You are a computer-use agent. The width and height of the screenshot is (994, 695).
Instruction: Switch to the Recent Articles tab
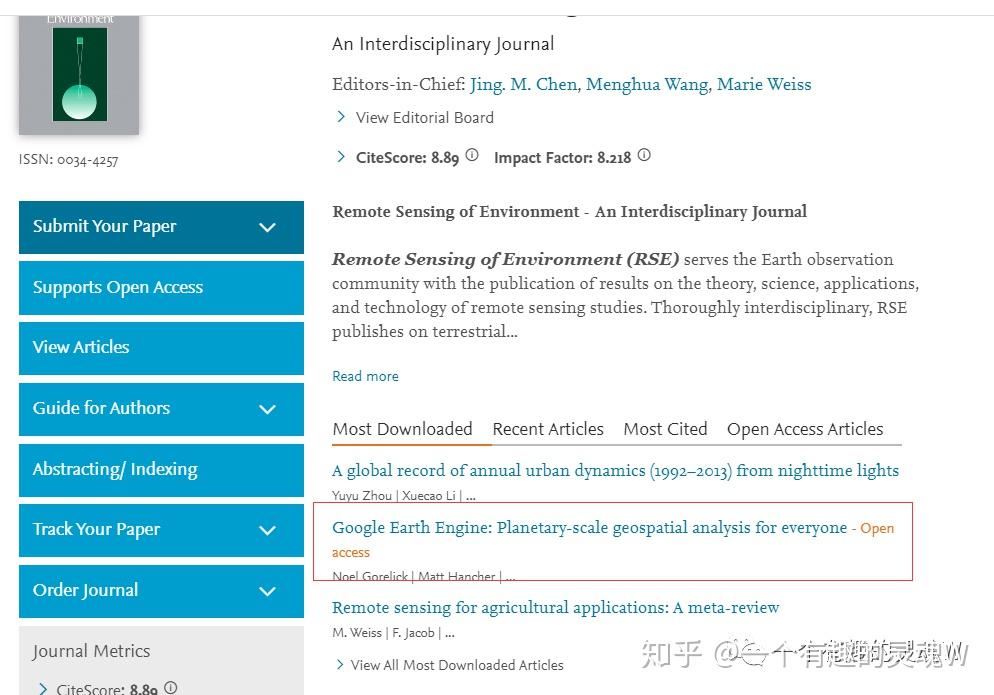click(x=548, y=429)
